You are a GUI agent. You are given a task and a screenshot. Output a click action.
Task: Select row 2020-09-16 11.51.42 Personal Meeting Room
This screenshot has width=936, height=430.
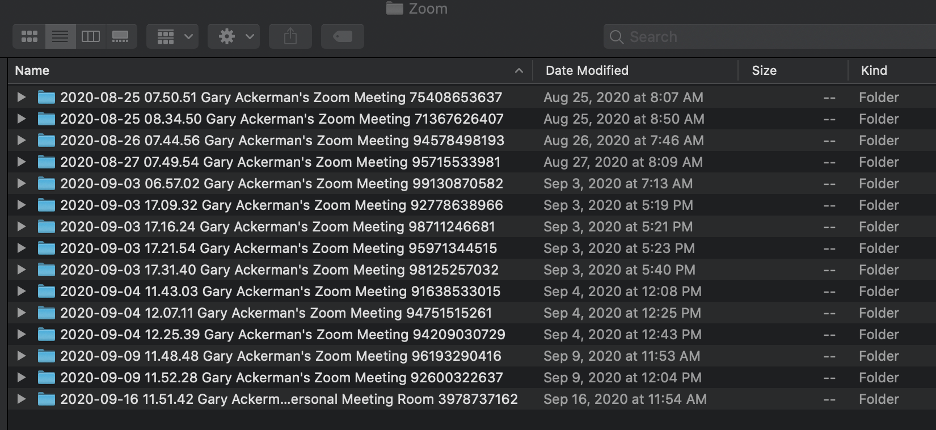(472, 398)
